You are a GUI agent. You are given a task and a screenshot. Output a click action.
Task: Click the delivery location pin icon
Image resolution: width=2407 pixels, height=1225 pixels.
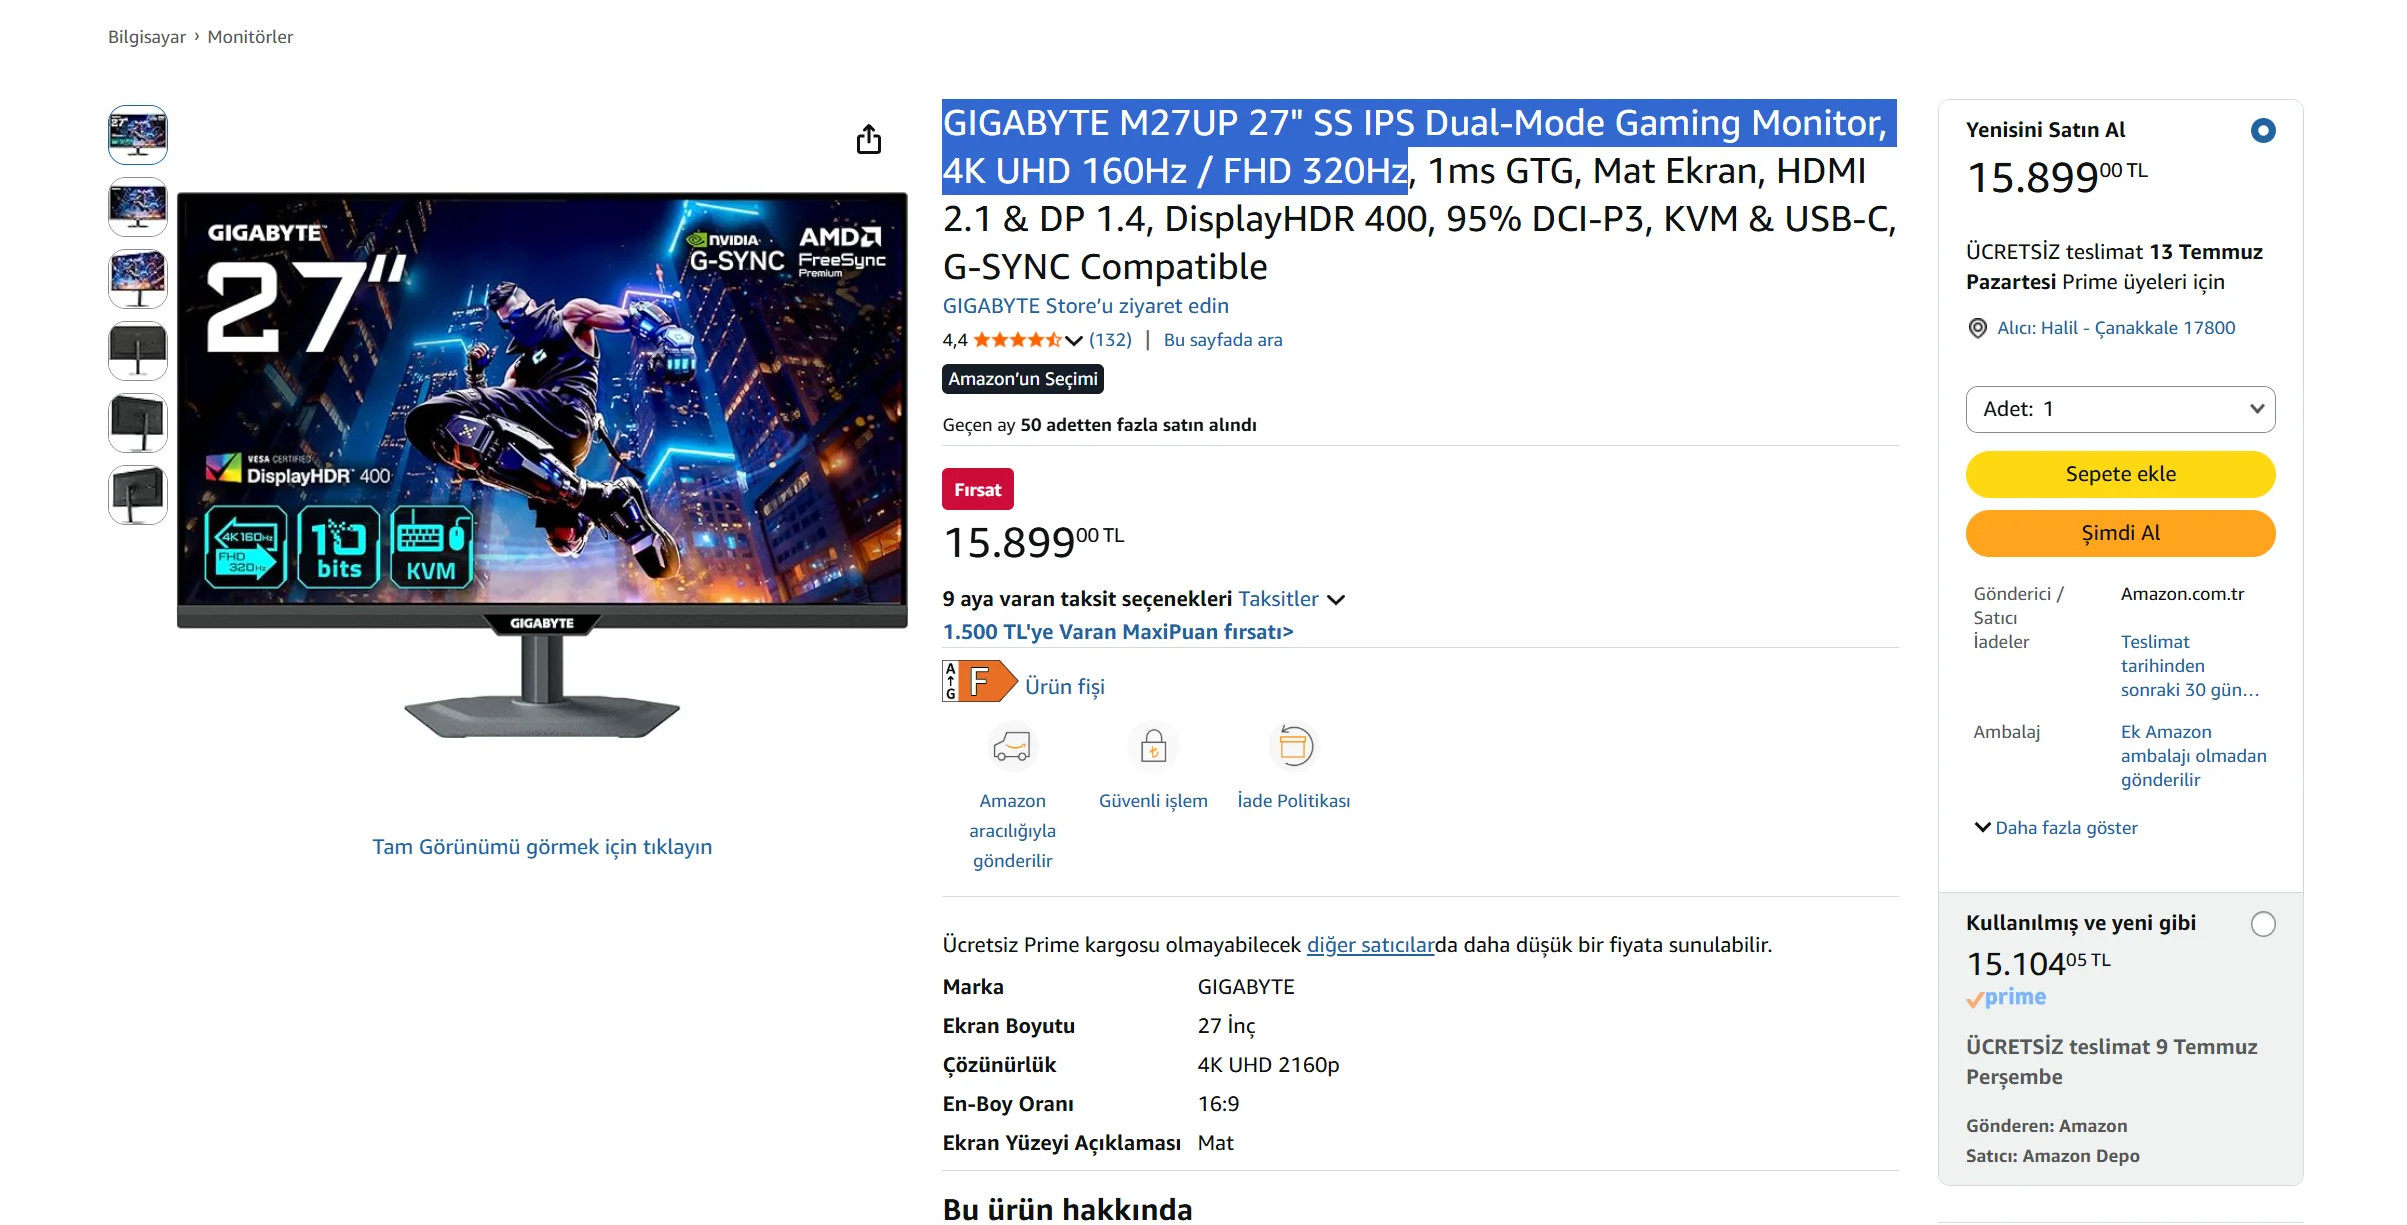pyautogui.click(x=1977, y=329)
